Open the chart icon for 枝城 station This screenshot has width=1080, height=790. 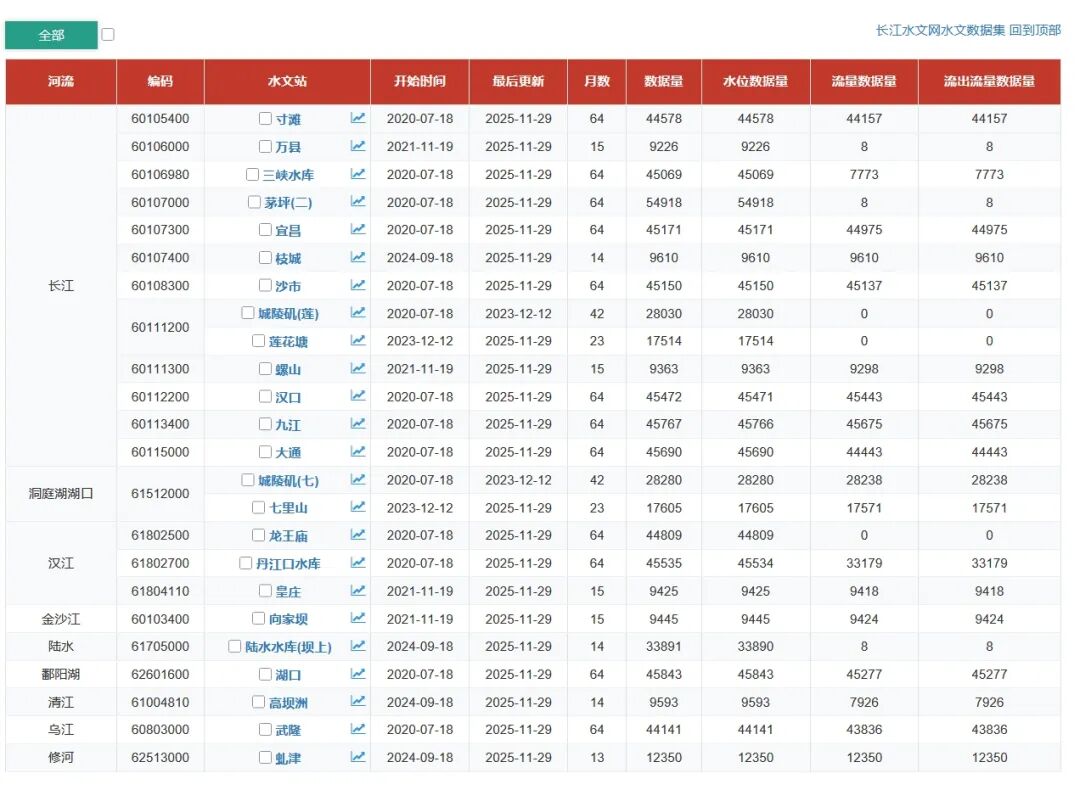pyautogui.click(x=357, y=257)
